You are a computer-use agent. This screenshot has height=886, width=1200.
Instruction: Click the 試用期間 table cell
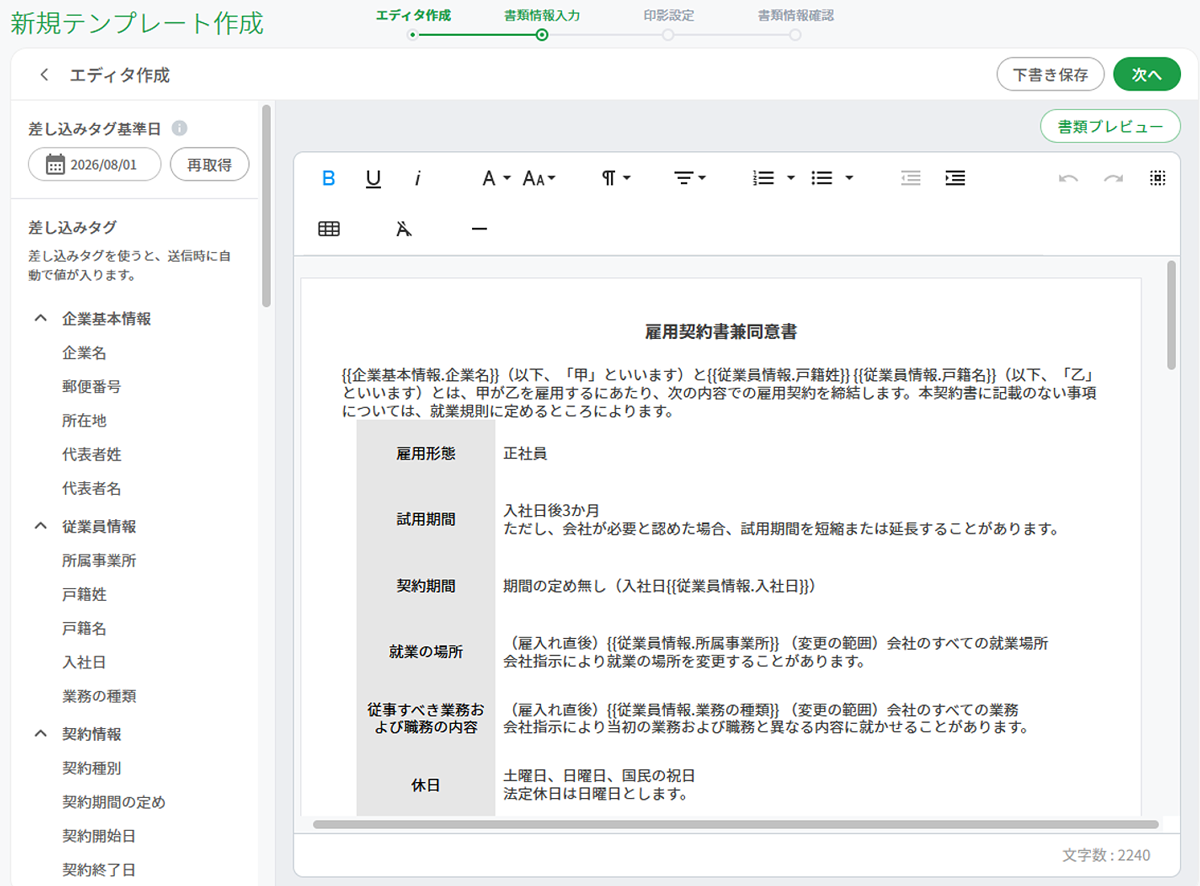426,519
